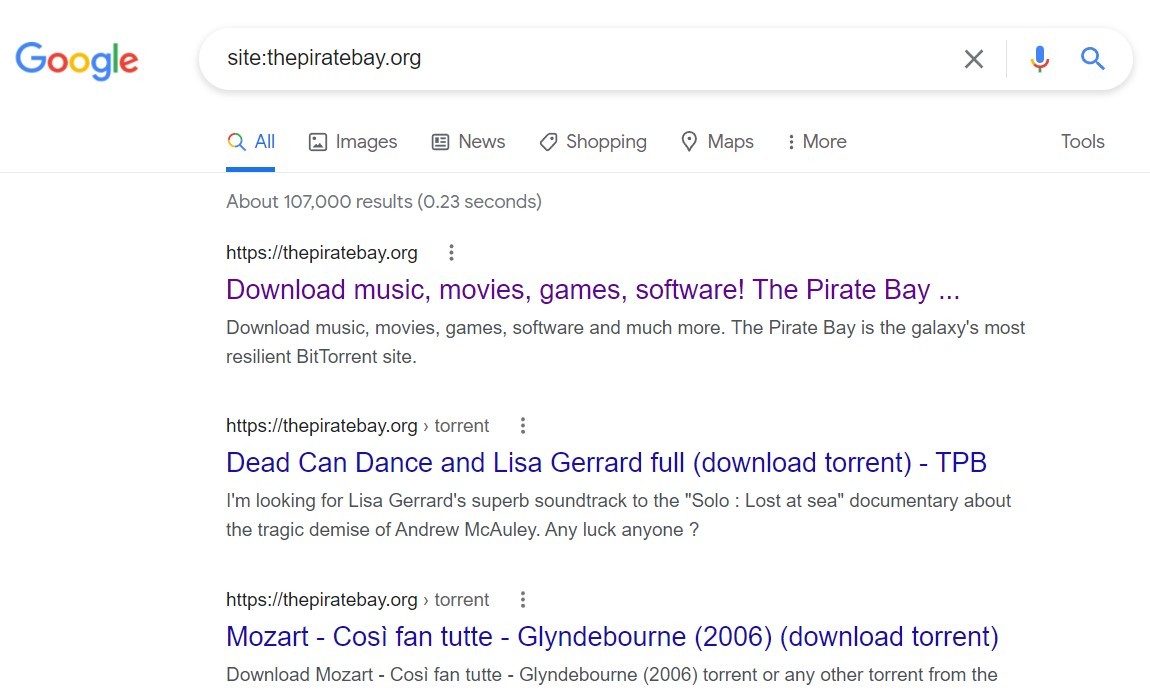1150x690 pixels.
Task: Start voice search with microphone icon
Action: point(1039,59)
